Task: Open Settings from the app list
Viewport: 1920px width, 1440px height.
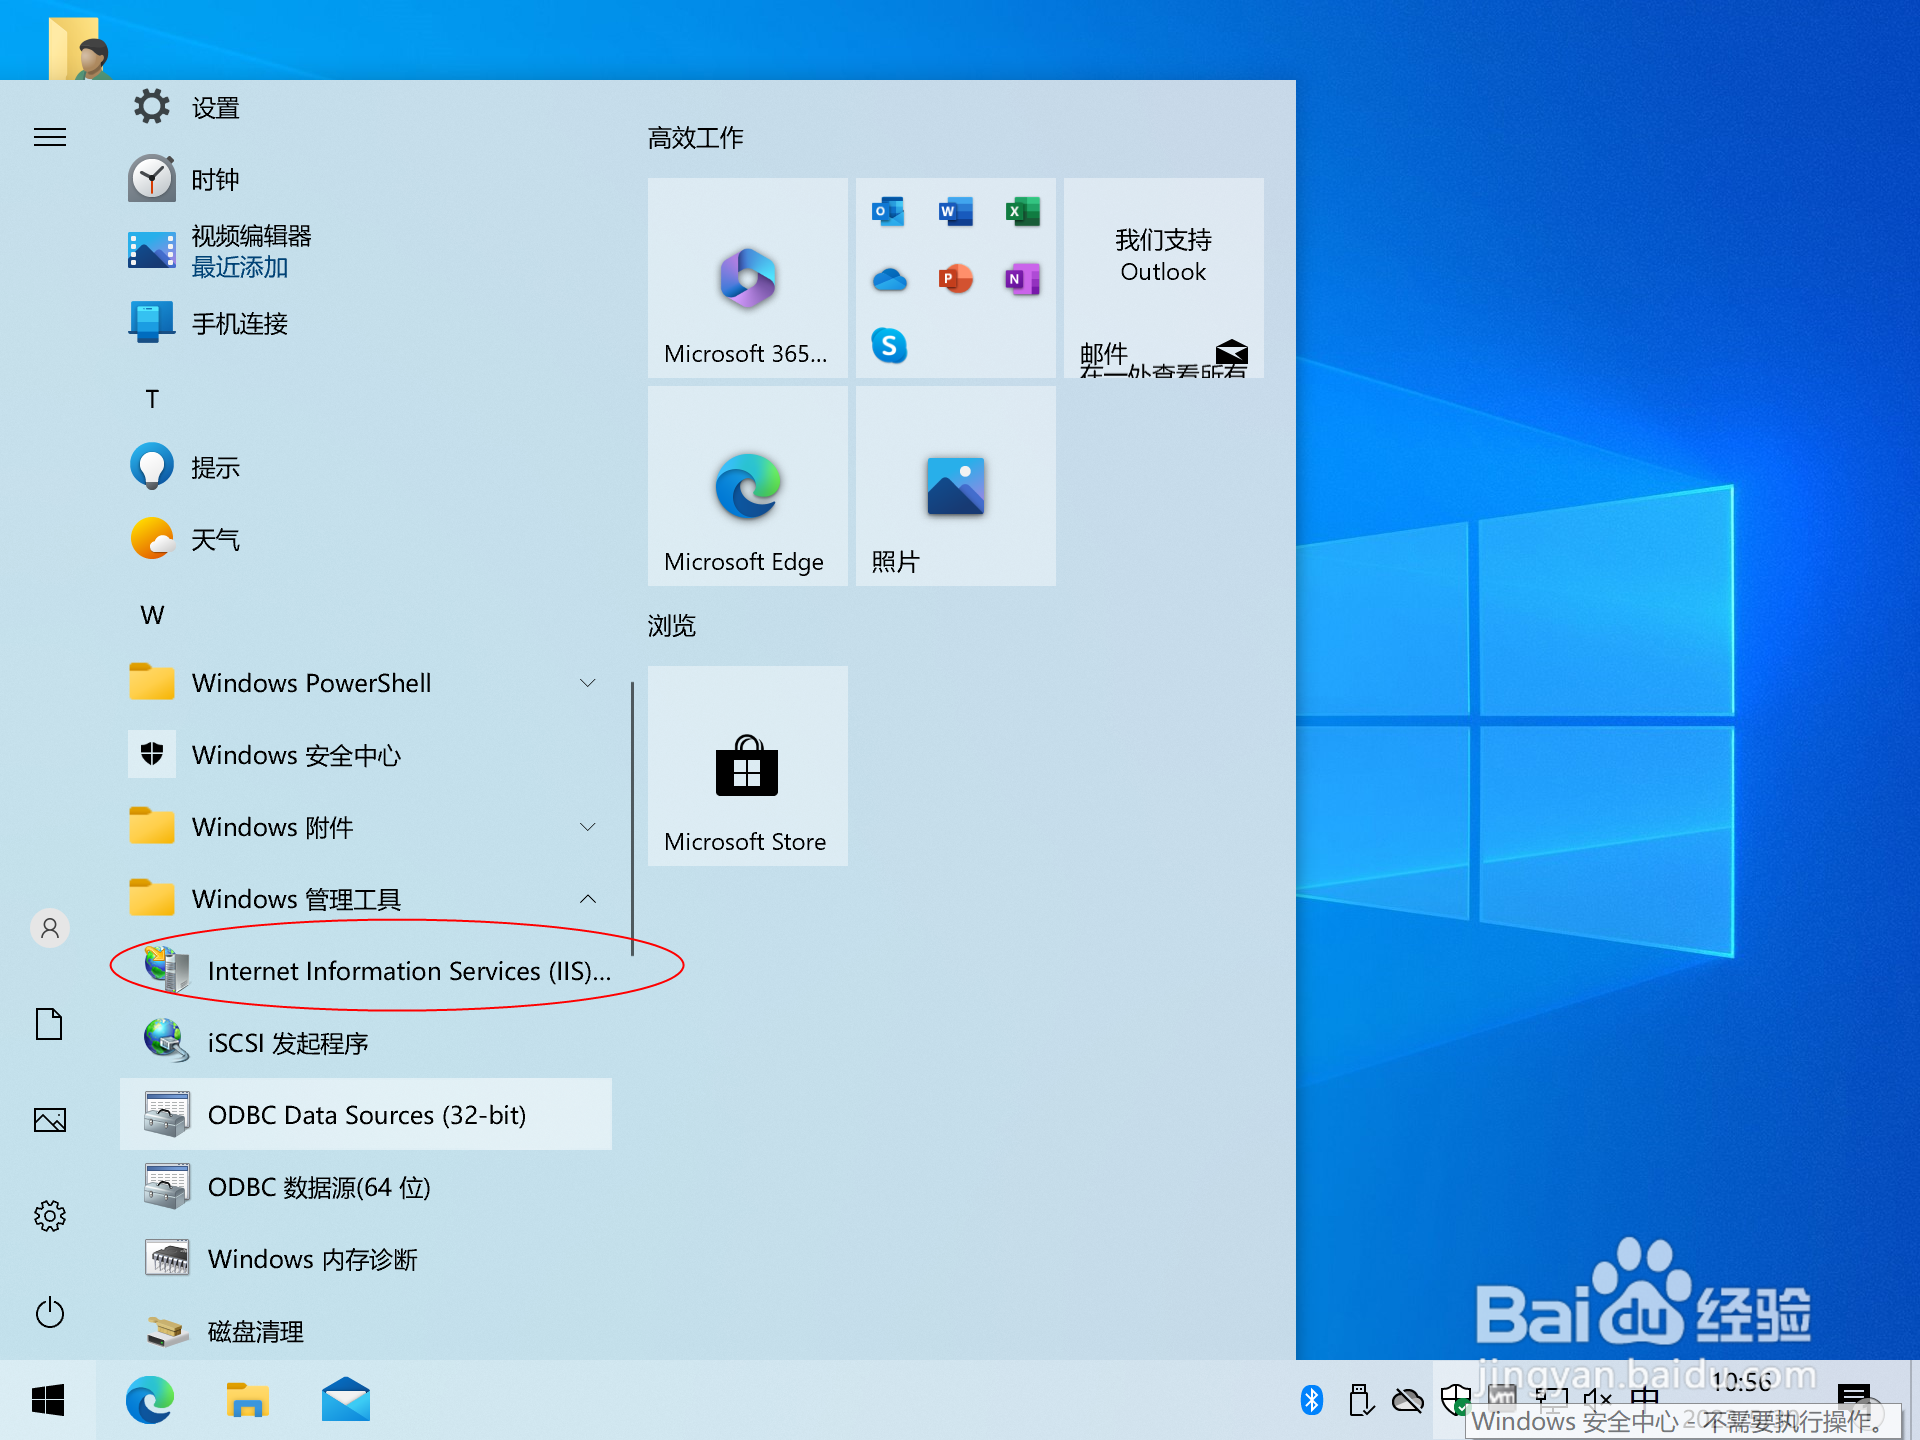Action: tap(366, 107)
